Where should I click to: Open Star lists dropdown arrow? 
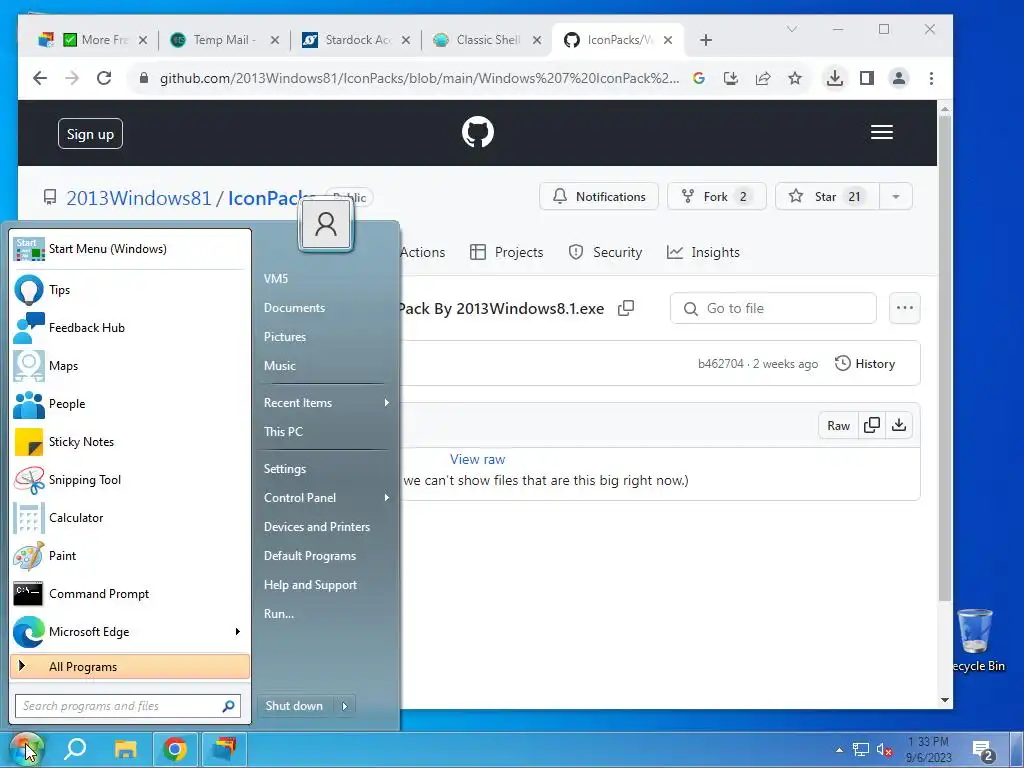[x=896, y=197]
